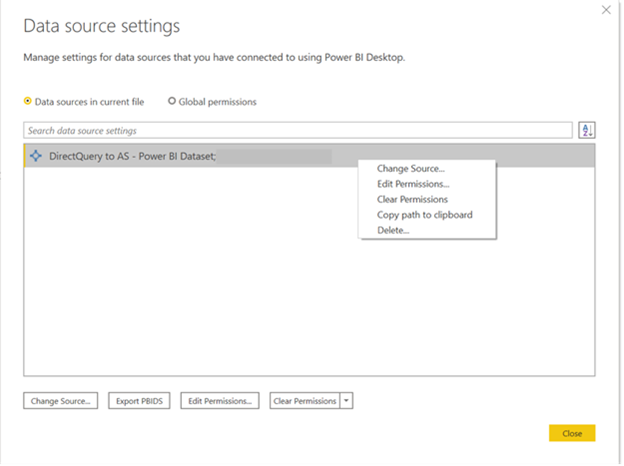Focus the Search data source settings field
624x466 pixels.
click(x=298, y=131)
